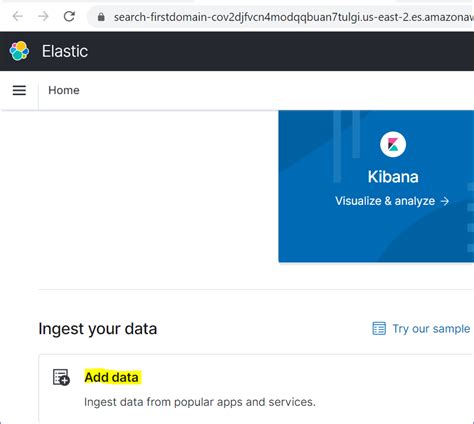Viewport: 474px width, 424px height.
Task: Open the highlighted Add data title
Action: 111,377
